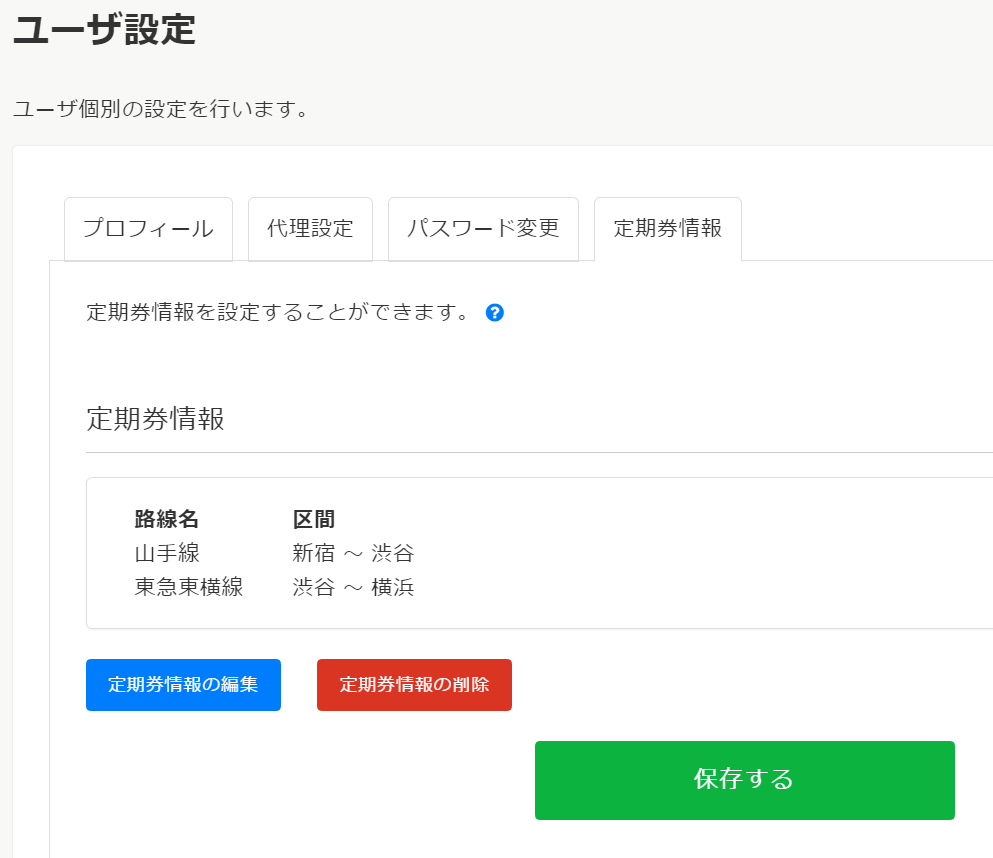Click the 区間 column header
This screenshot has height=858, width=993.
[x=313, y=519]
